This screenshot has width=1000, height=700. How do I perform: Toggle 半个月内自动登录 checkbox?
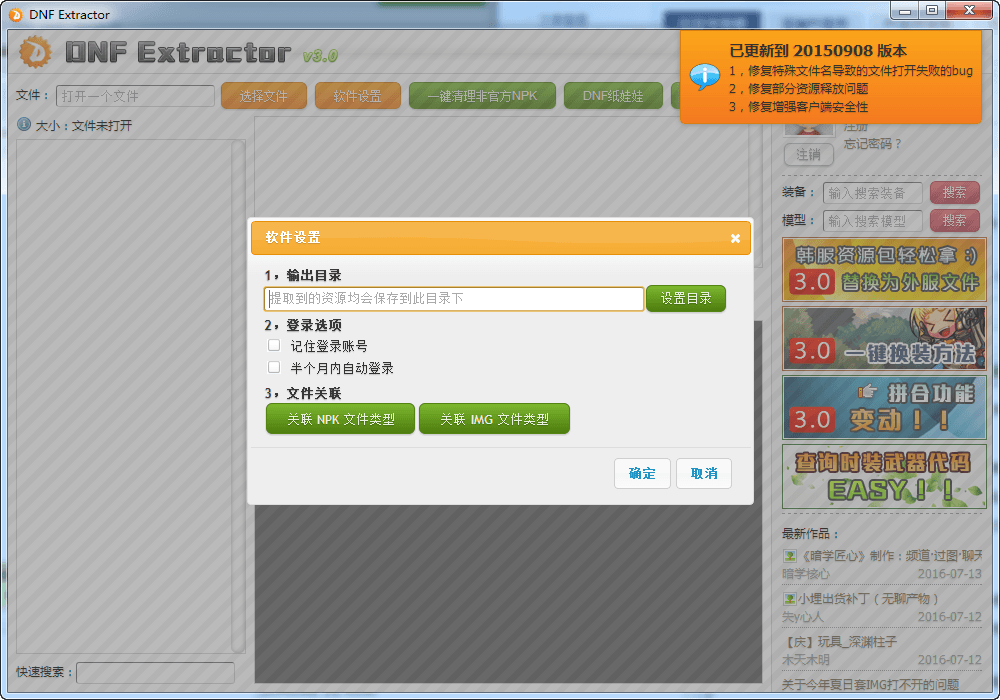[x=274, y=367]
